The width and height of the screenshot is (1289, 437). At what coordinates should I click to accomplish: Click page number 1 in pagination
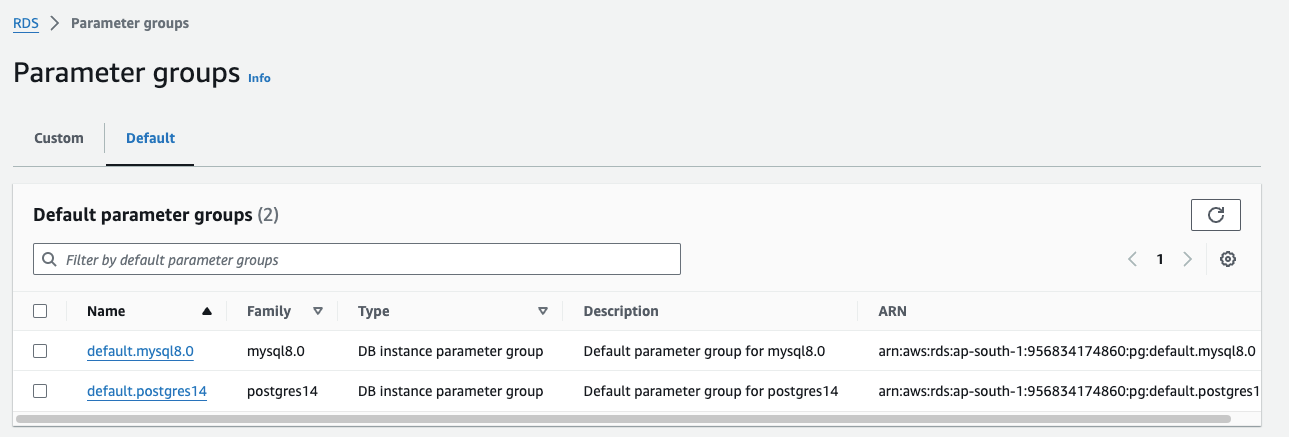[x=1160, y=259]
